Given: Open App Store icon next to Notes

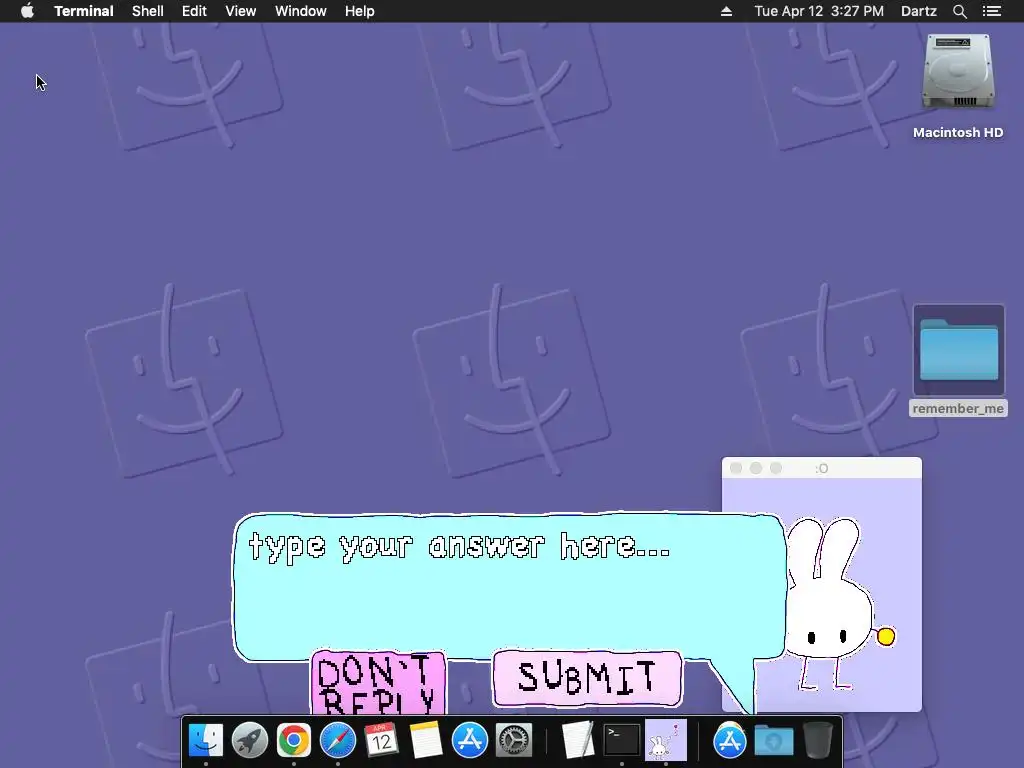Looking at the screenshot, I should pyautogui.click(x=470, y=741).
